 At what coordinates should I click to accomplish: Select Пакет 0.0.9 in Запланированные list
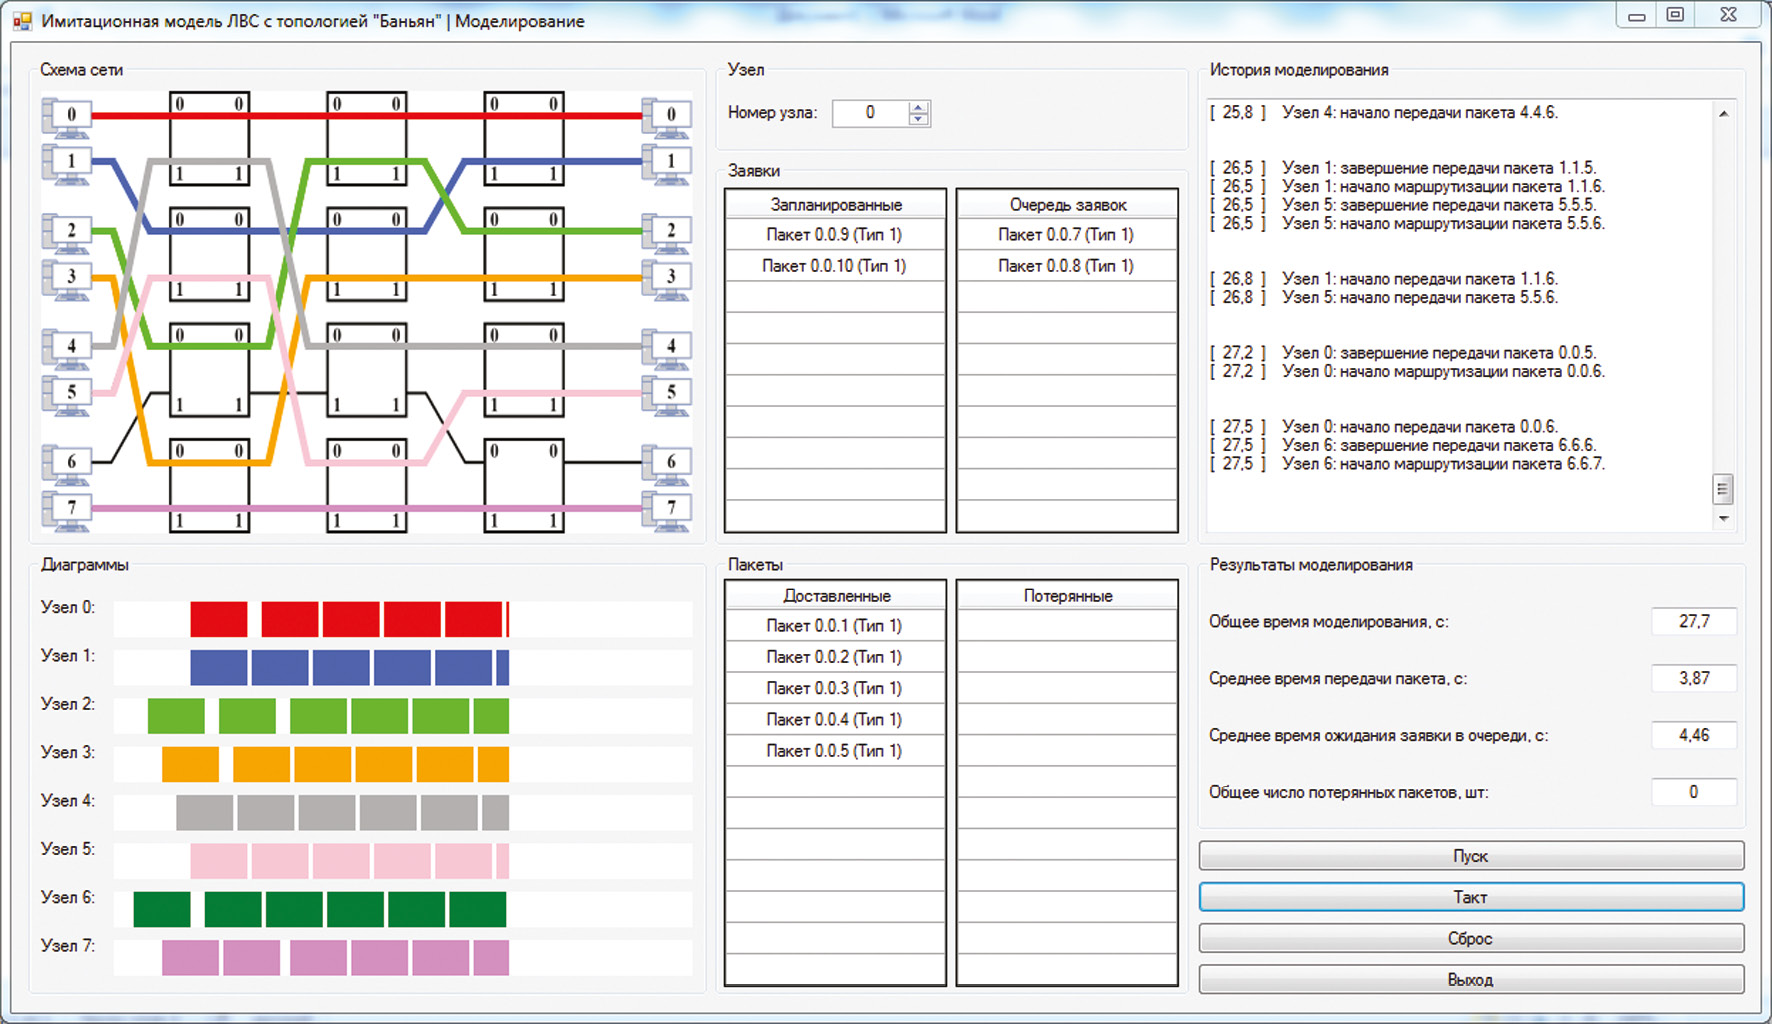click(x=834, y=235)
